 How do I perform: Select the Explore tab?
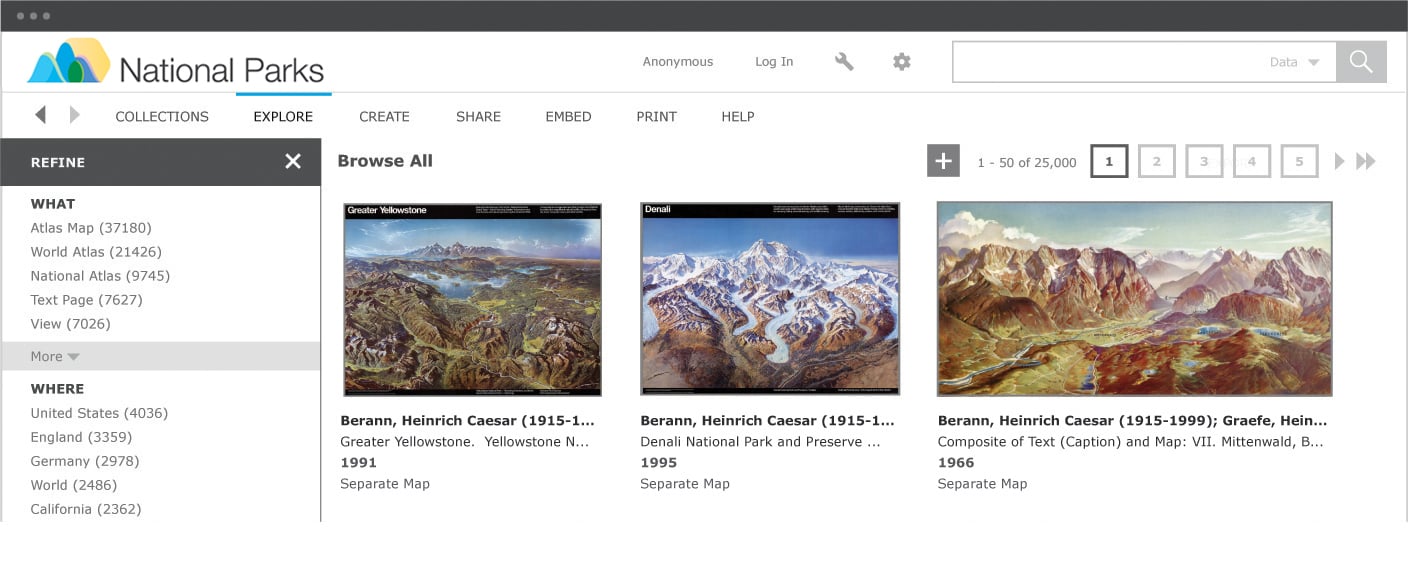(283, 116)
